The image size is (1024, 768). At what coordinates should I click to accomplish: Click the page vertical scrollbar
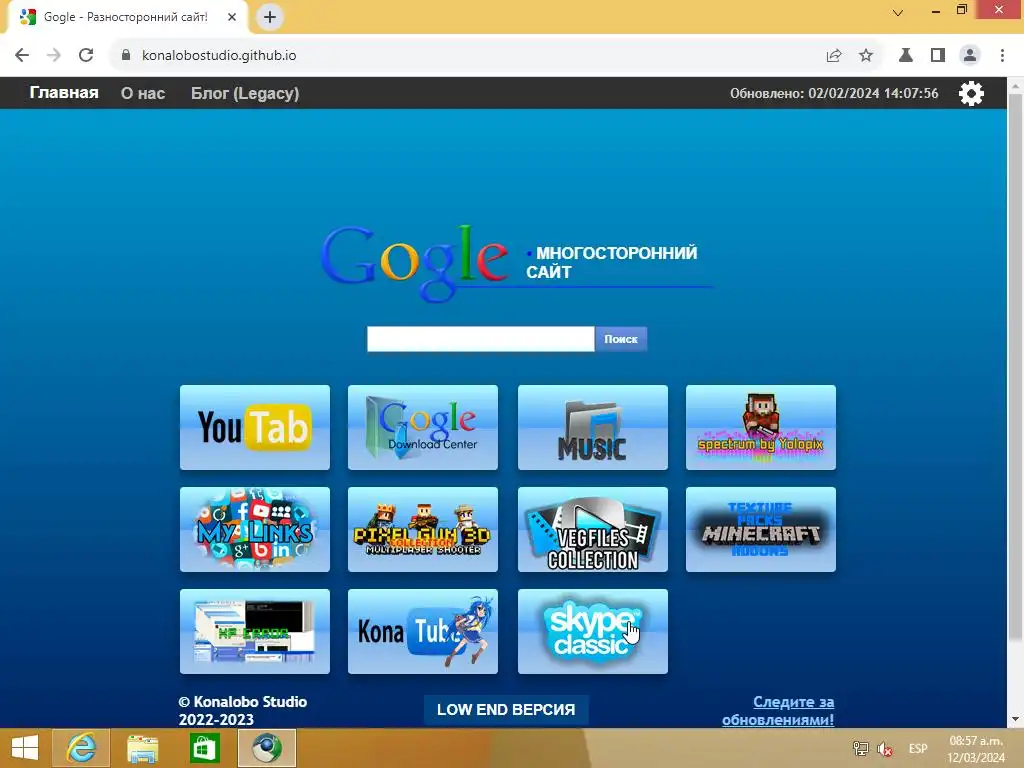[x=1015, y=366]
